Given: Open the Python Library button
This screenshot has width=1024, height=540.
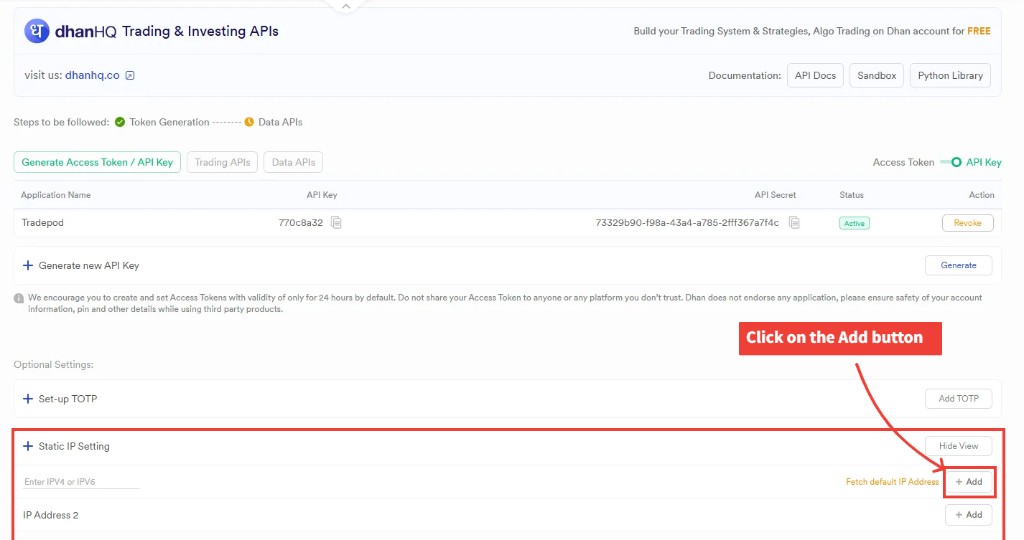Looking at the screenshot, I should tap(950, 76).
